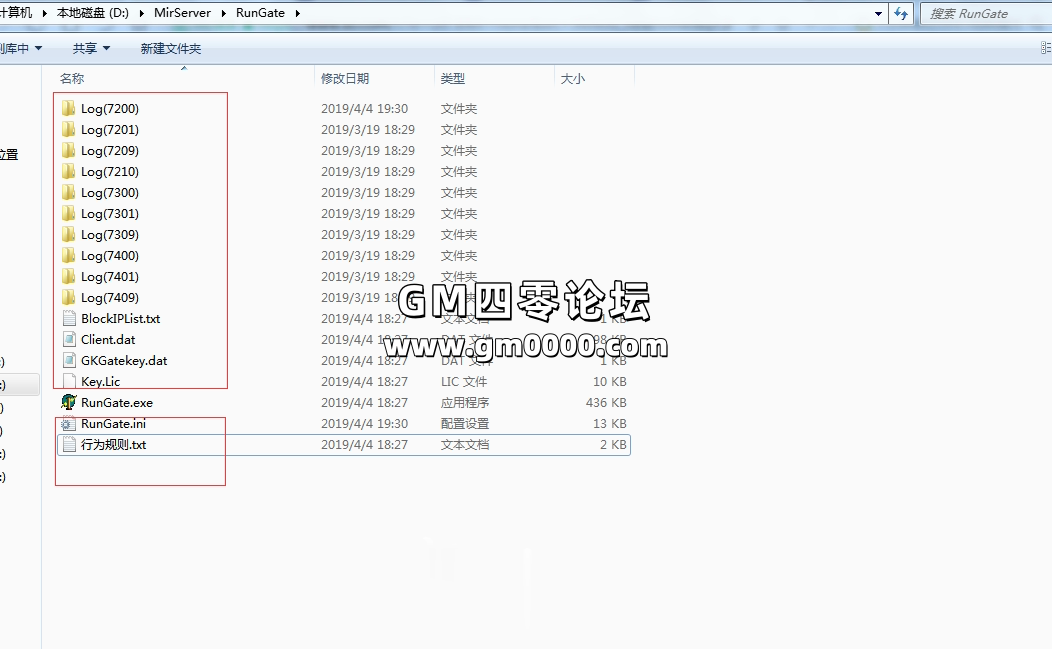The image size is (1052, 649).
Task: Click the 搜索 RunGate search field
Action: [985, 13]
